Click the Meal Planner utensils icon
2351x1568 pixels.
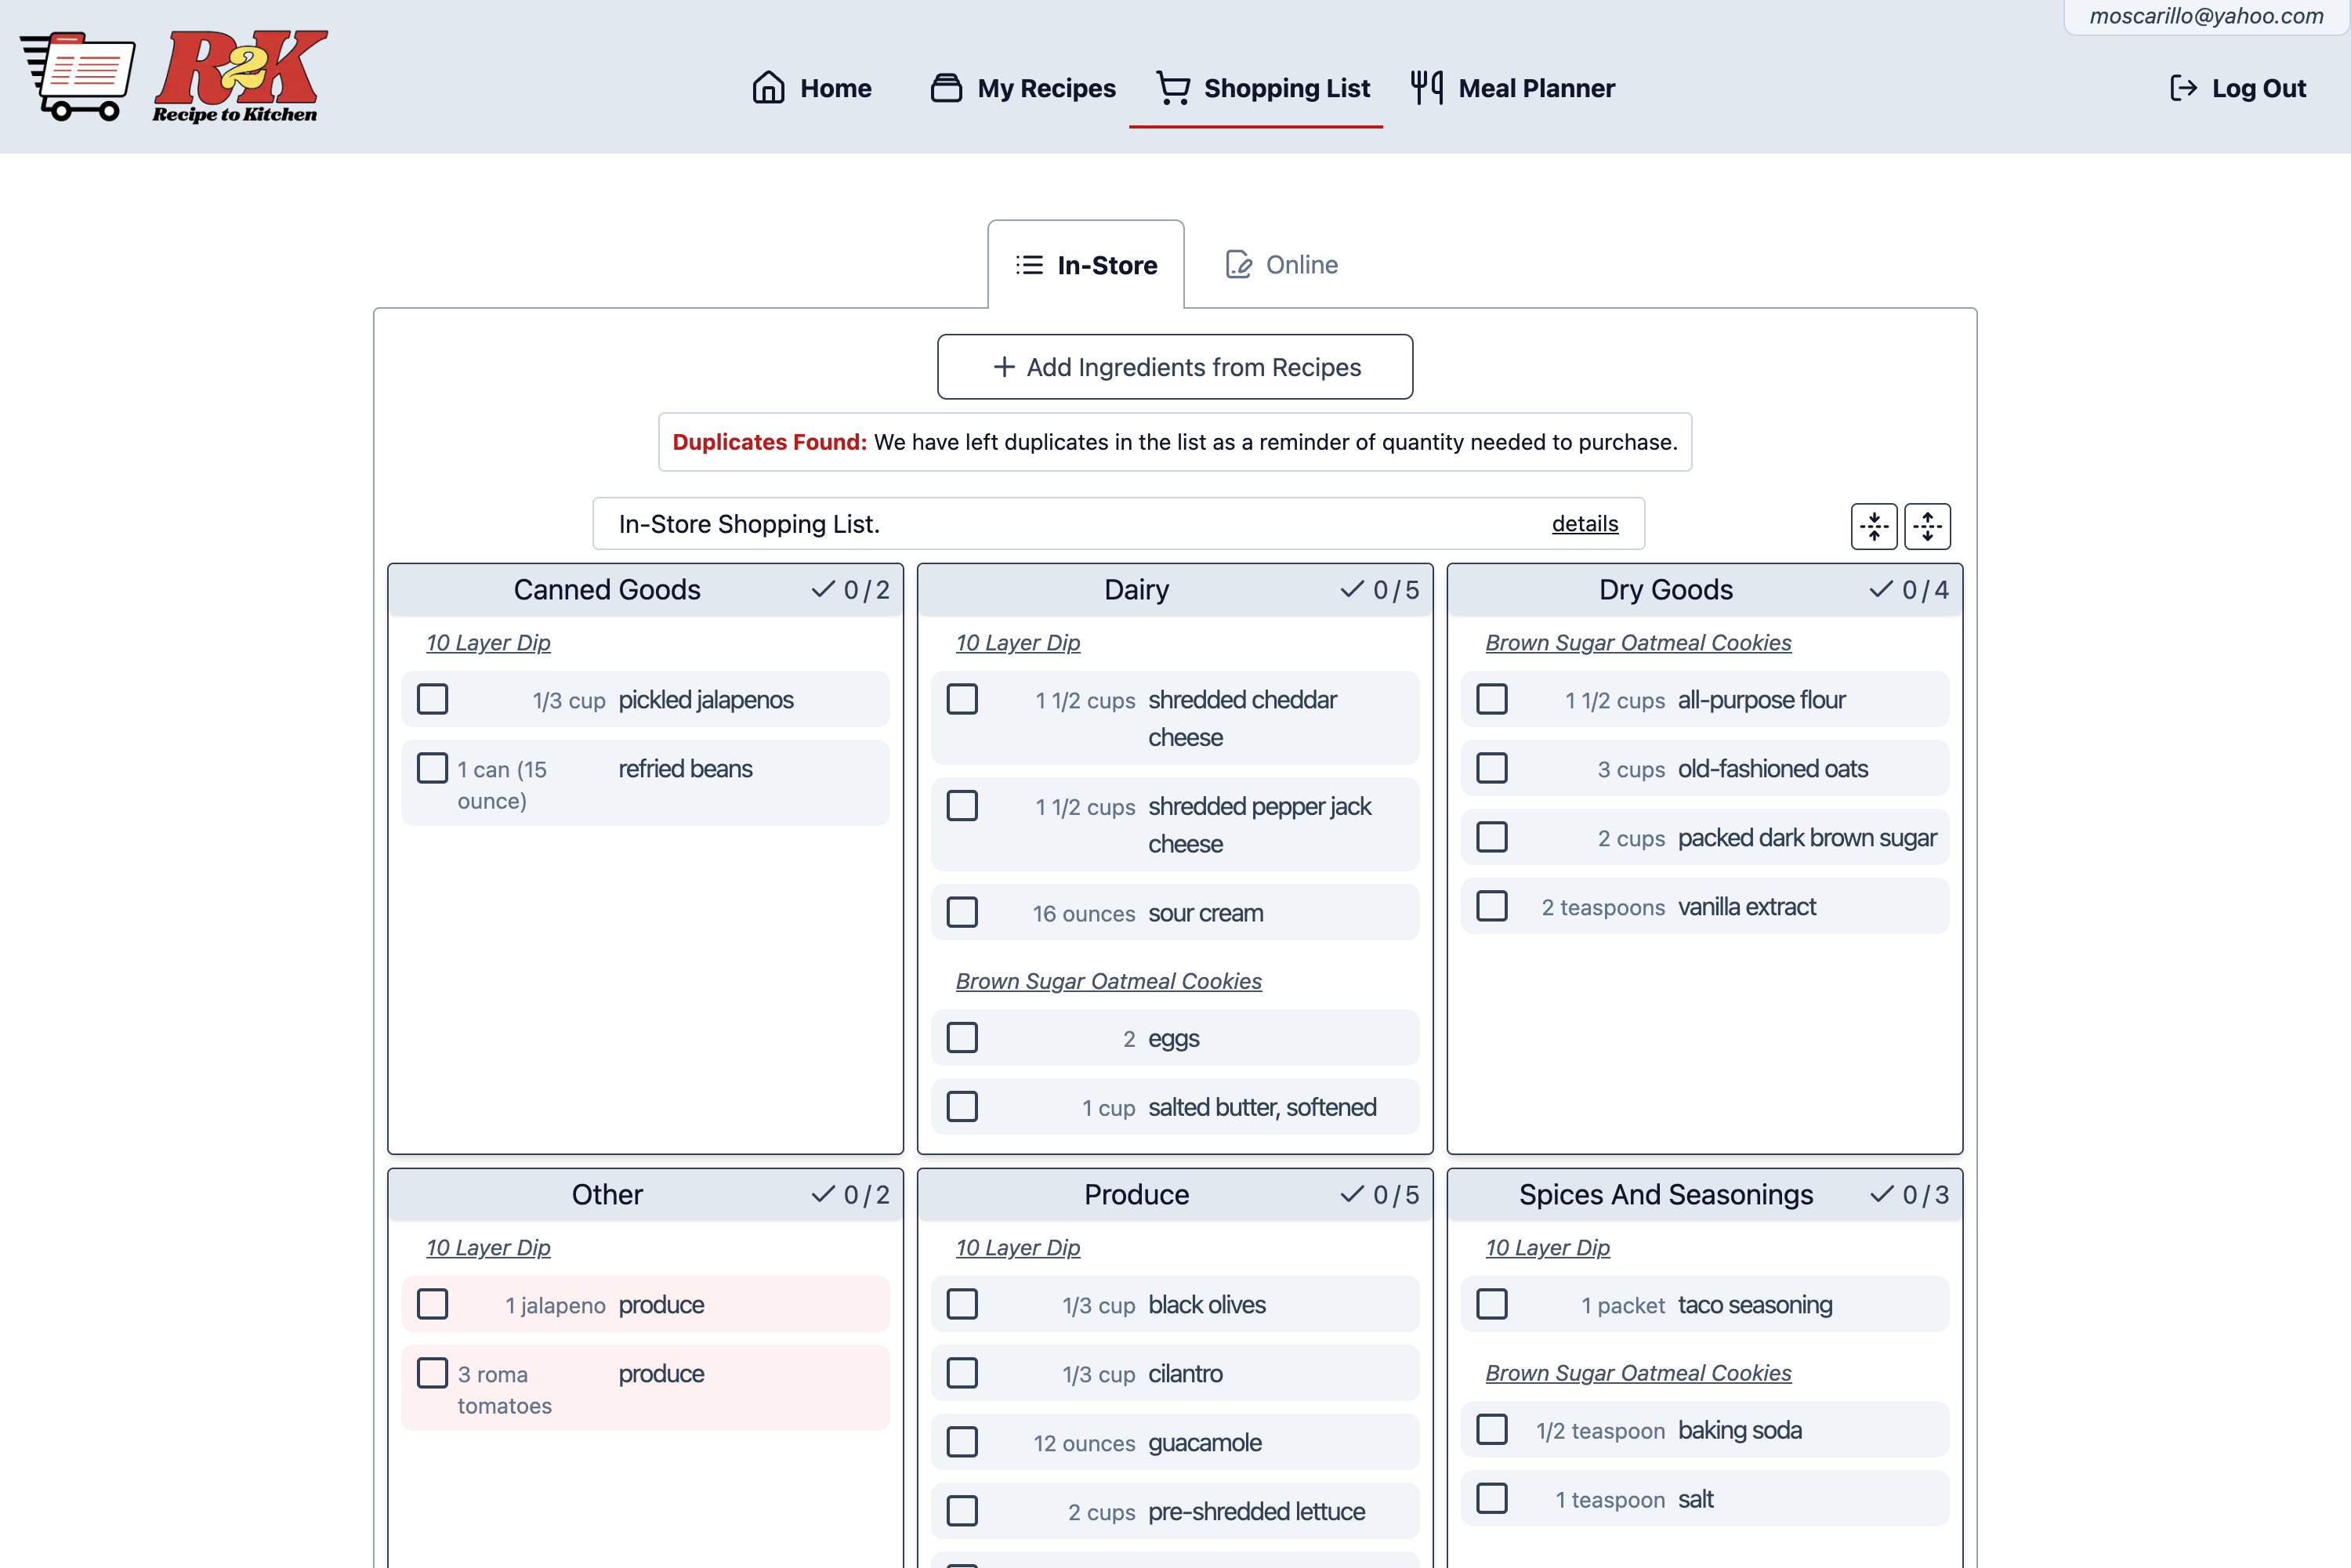pos(1426,88)
